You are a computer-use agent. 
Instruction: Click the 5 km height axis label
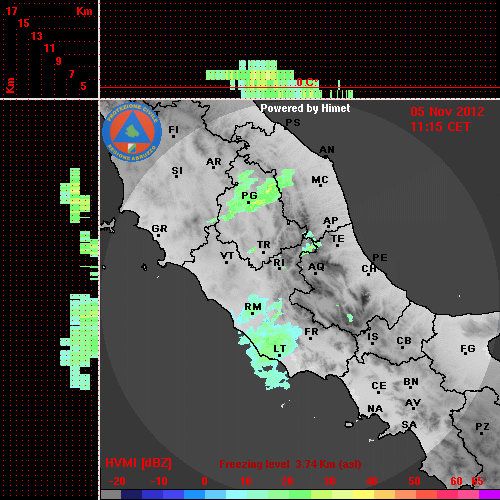pos(83,86)
